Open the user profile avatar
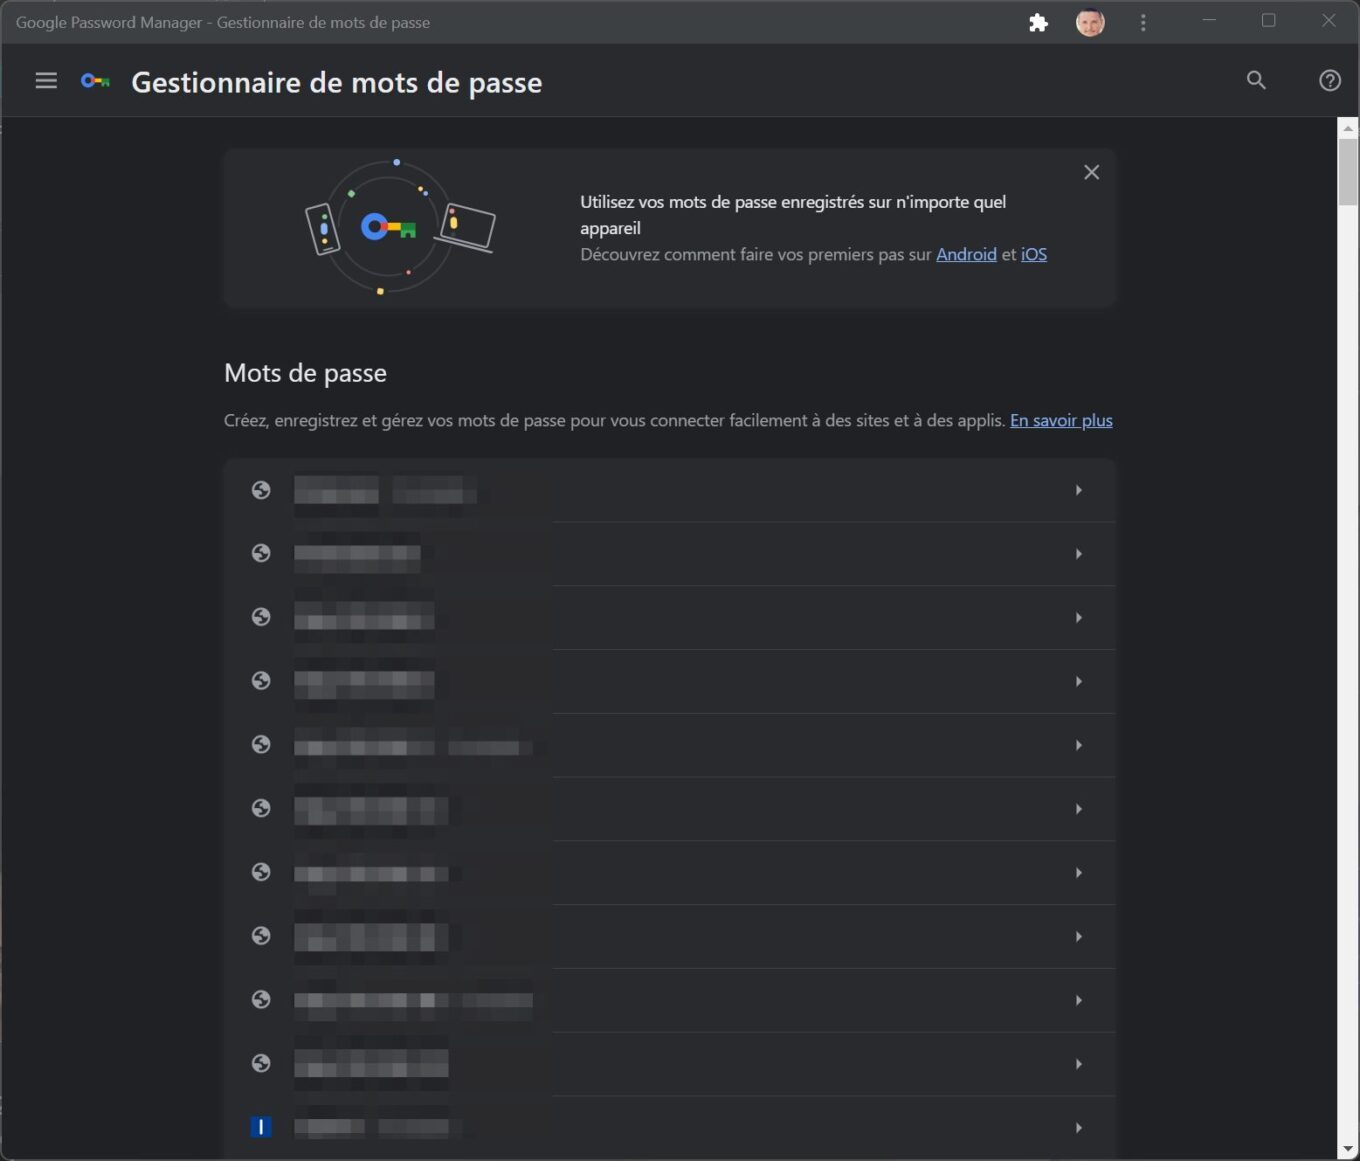The height and width of the screenshot is (1161, 1360). (x=1090, y=22)
